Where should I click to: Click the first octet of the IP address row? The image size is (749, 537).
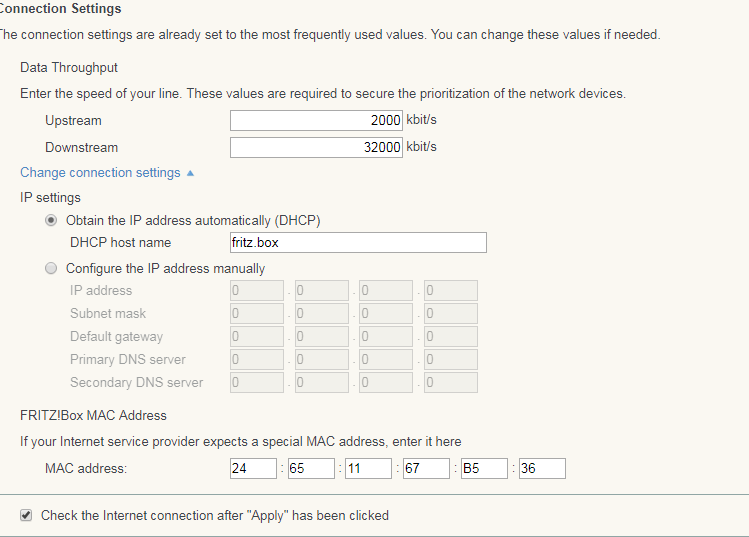(x=257, y=291)
